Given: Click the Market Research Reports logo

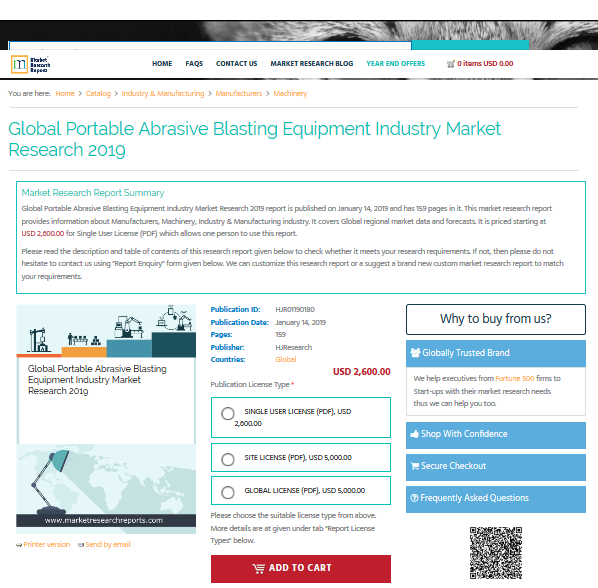Looking at the screenshot, I should point(31,64).
